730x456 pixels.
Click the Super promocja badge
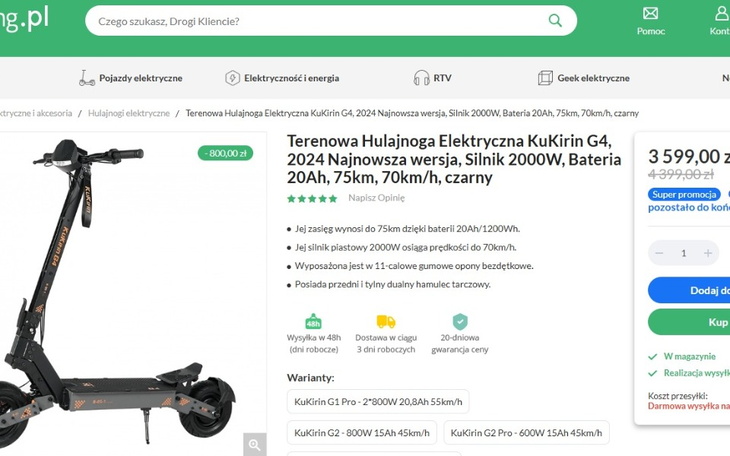pyautogui.click(x=684, y=194)
